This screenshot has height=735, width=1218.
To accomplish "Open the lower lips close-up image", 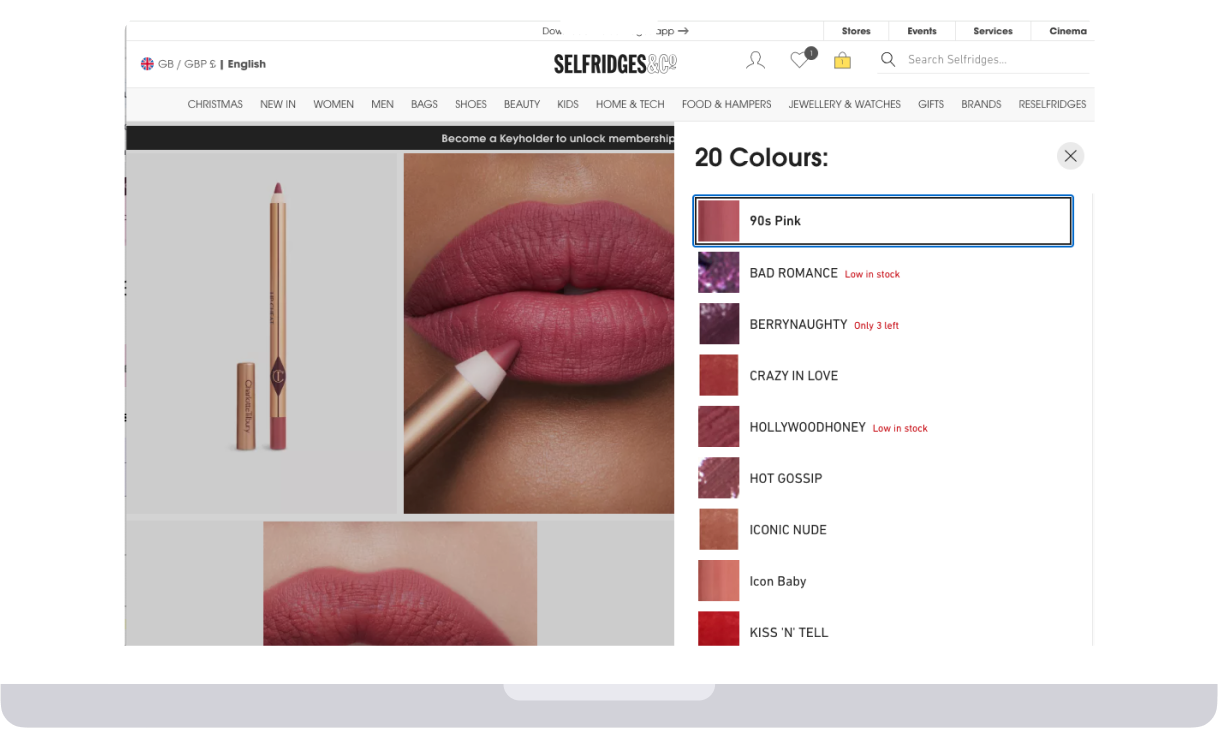I will point(400,583).
